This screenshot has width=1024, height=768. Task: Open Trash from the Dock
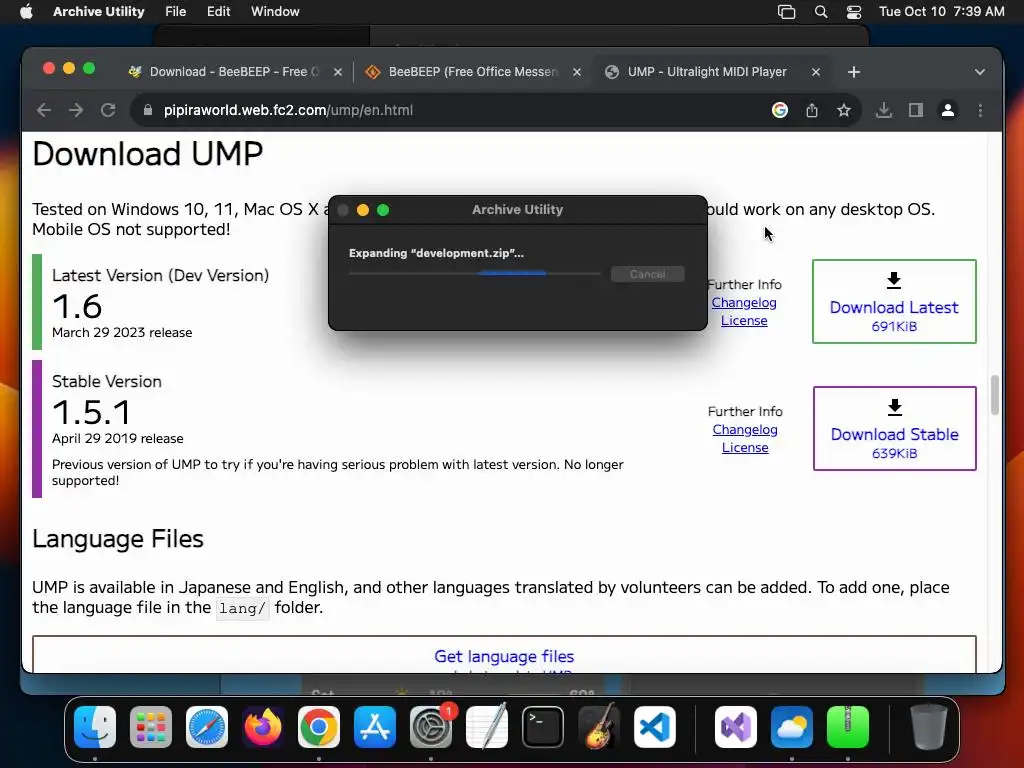point(928,727)
